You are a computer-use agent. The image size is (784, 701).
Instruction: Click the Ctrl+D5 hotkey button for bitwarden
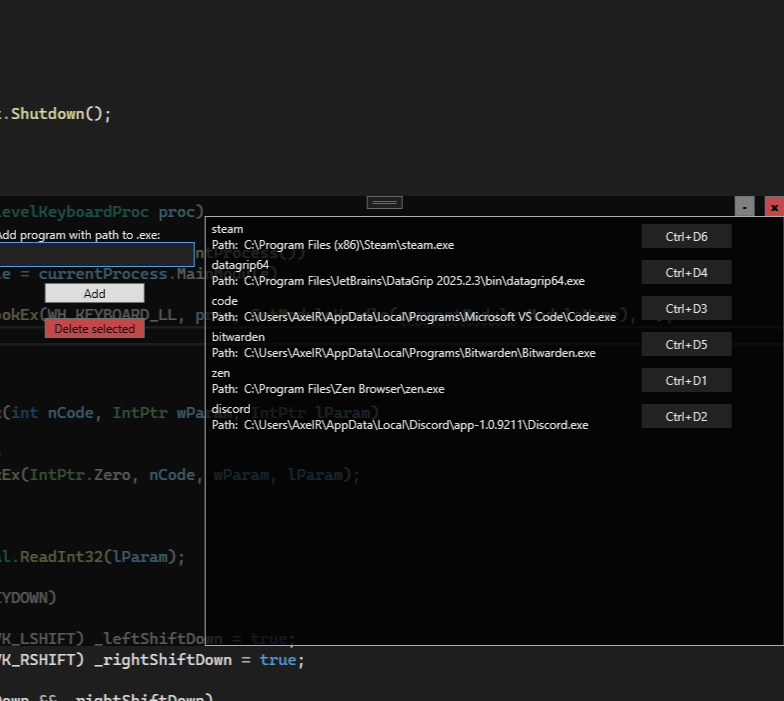pos(686,344)
